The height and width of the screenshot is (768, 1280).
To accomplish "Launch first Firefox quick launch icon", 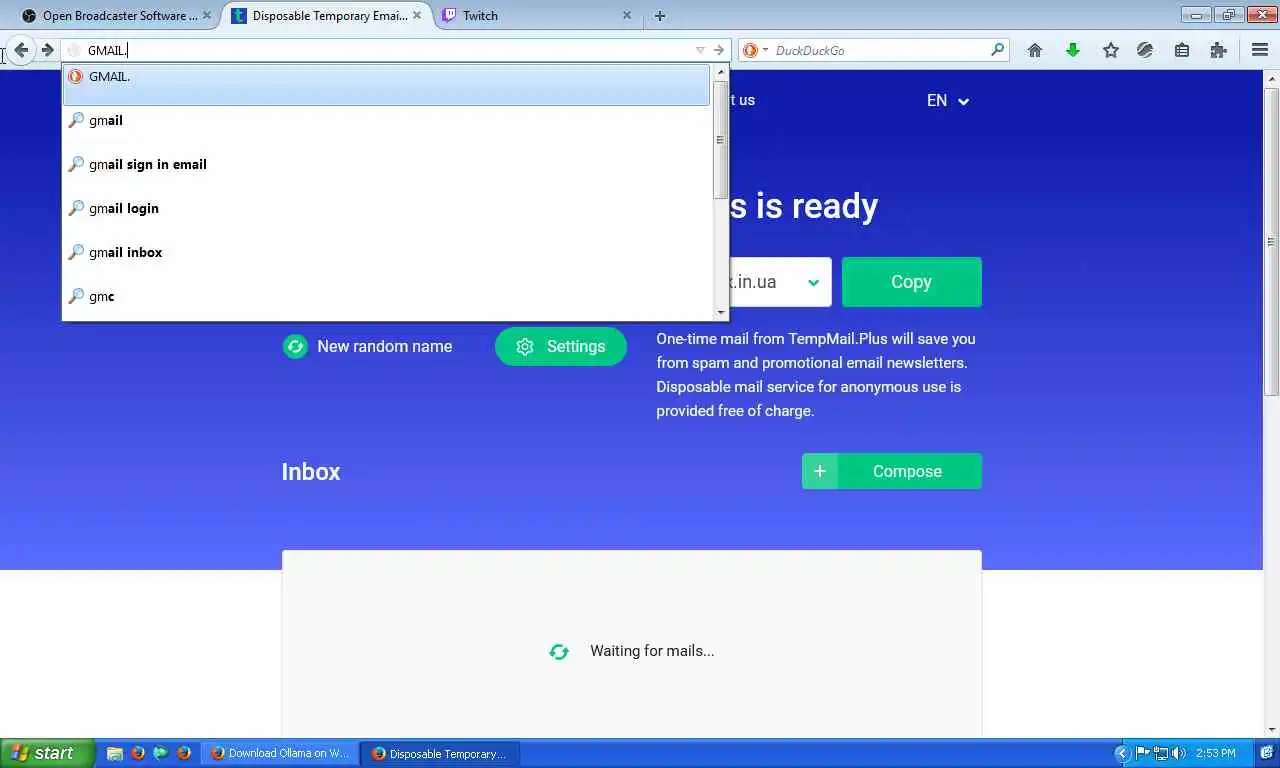I will [x=138, y=753].
